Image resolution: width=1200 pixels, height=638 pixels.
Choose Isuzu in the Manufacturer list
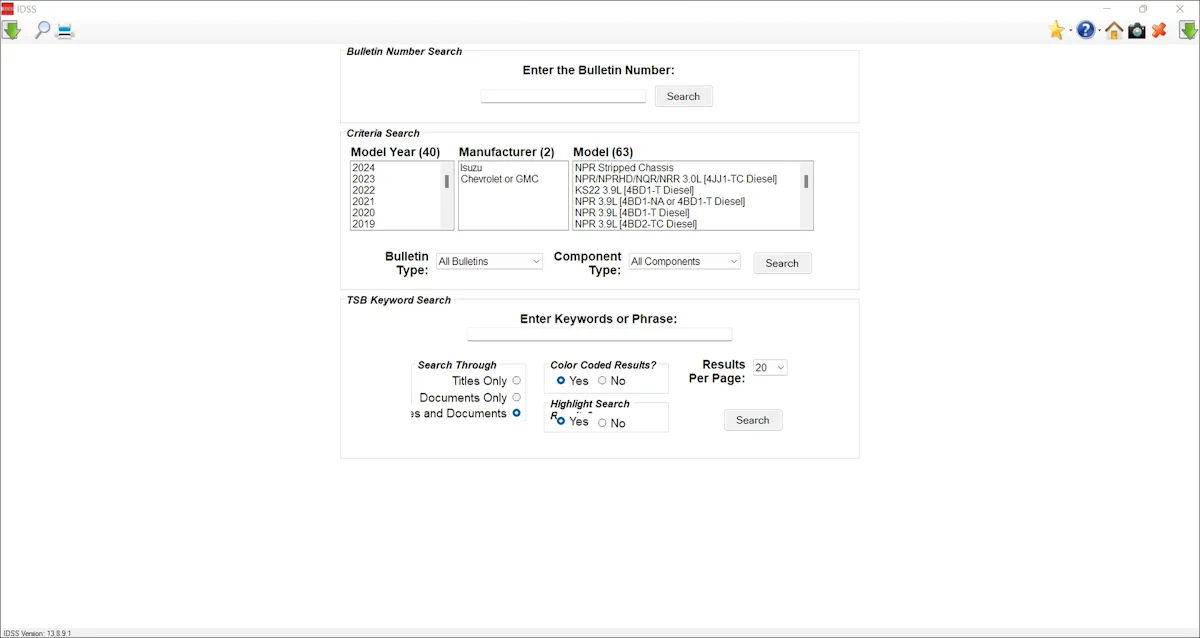(x=471, y=168)
